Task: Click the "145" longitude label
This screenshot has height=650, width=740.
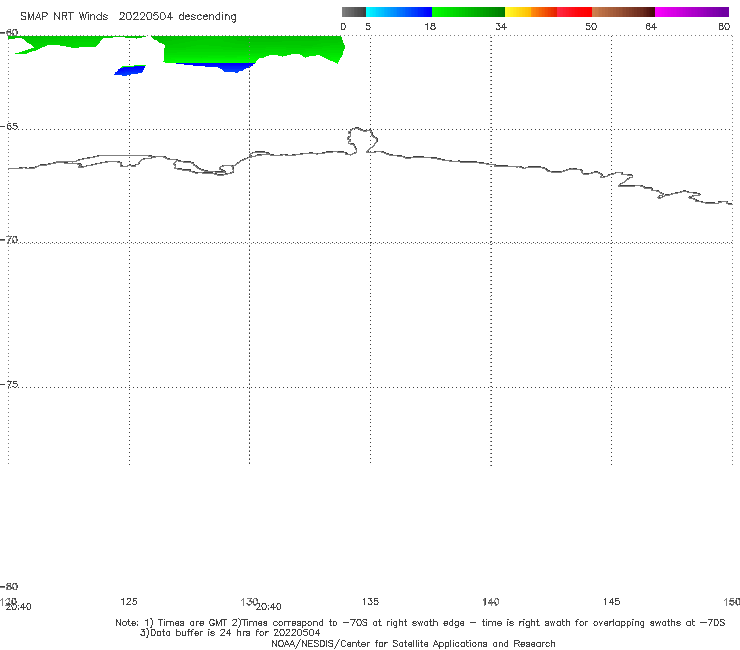Action: [611, 601]
